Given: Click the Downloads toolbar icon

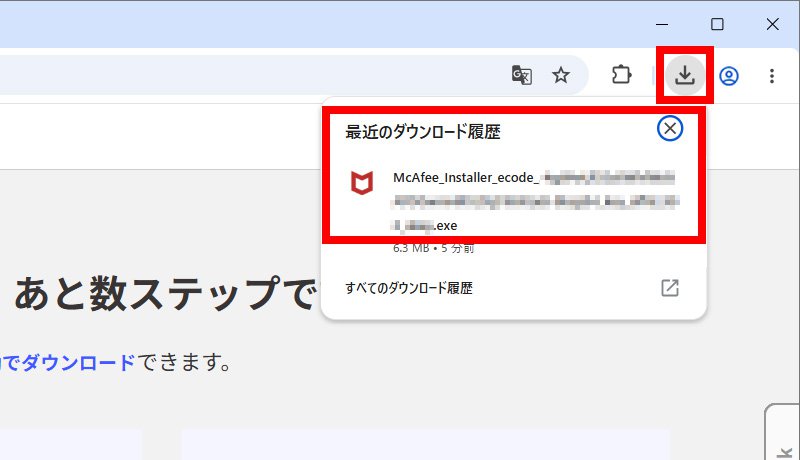Looking at the screenshot, I should (x=685, y=75).
